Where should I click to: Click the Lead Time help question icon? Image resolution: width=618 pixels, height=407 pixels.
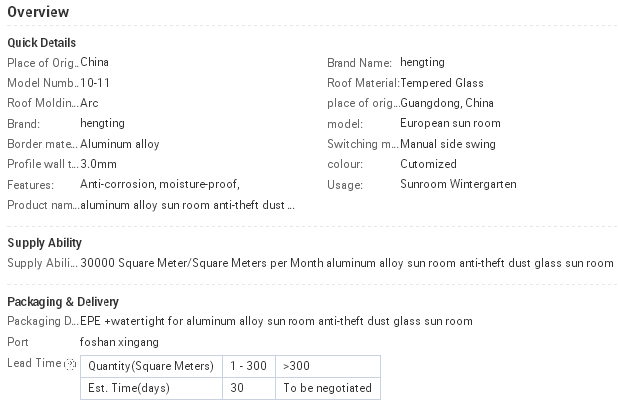tap(71, 364)
